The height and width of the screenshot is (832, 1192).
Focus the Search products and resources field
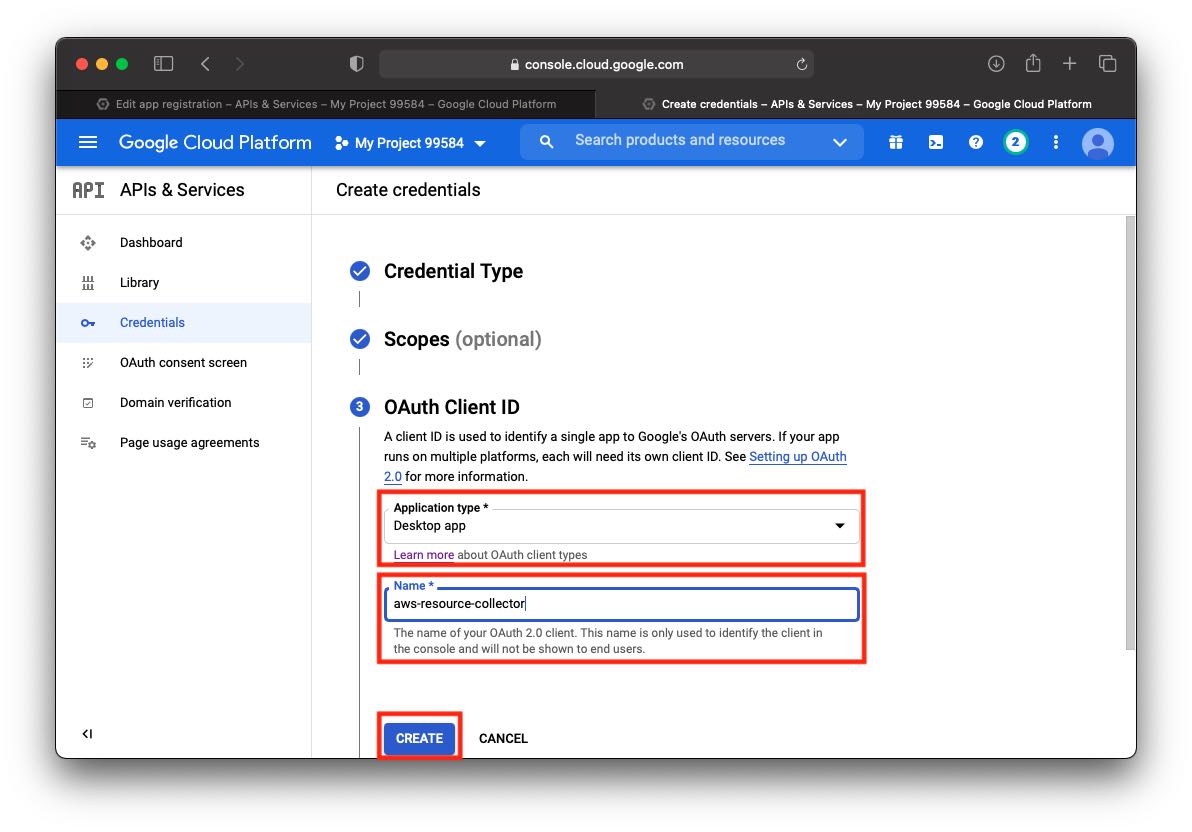680,141
